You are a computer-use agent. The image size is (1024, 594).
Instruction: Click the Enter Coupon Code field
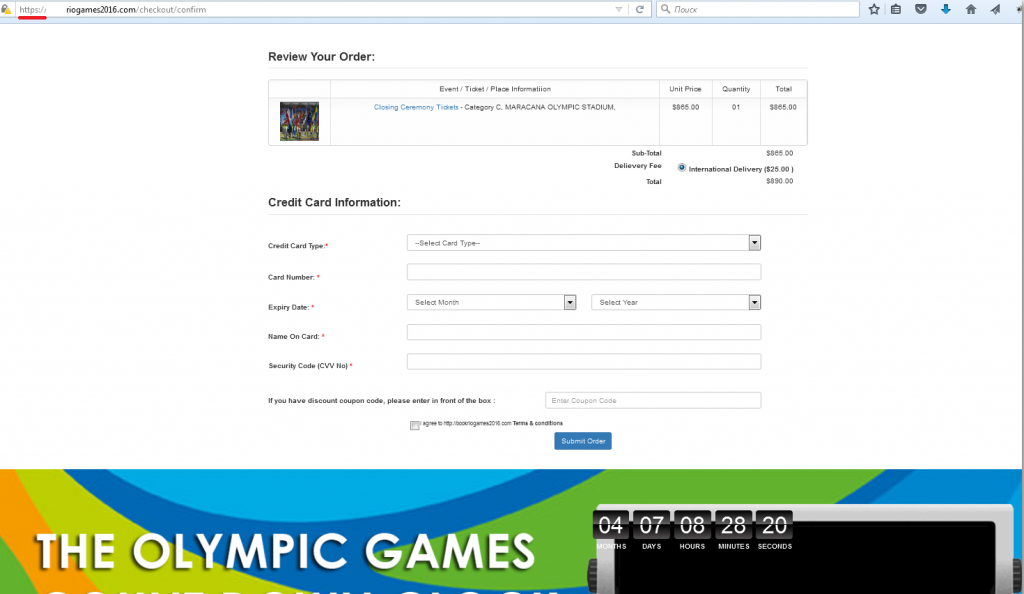653,400
